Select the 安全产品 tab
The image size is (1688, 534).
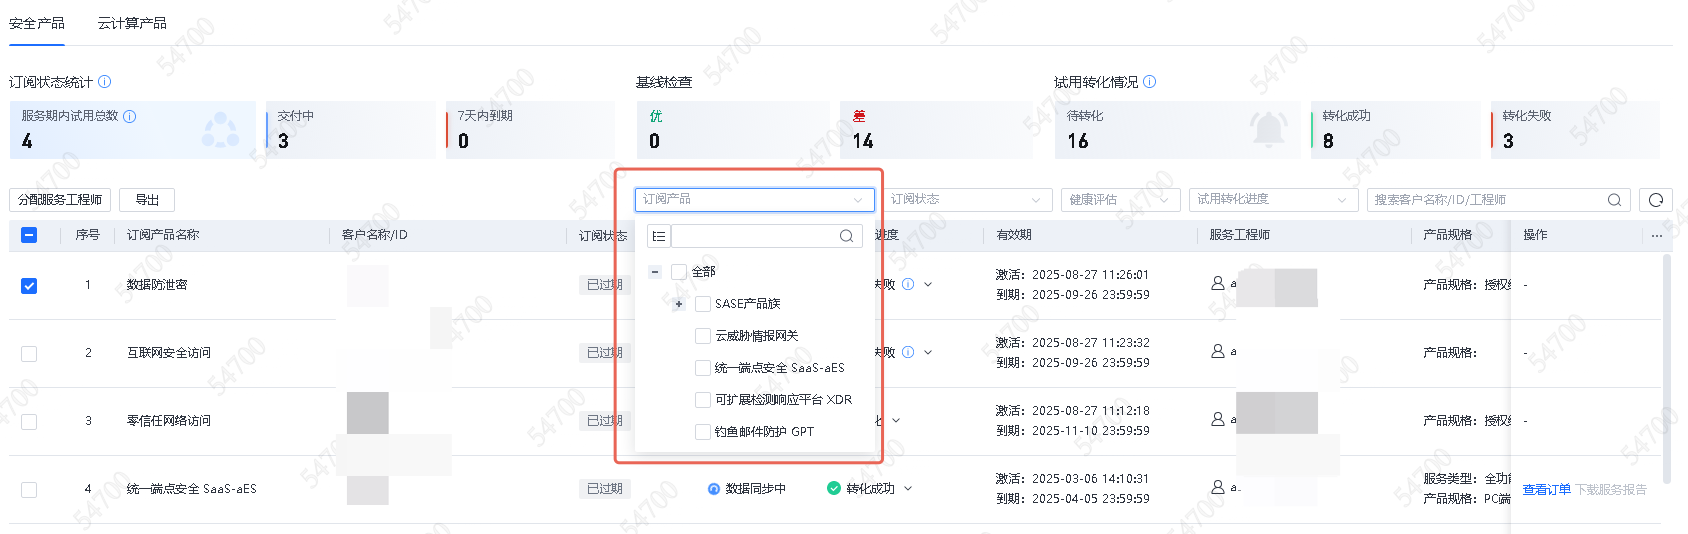pos(37,23)
